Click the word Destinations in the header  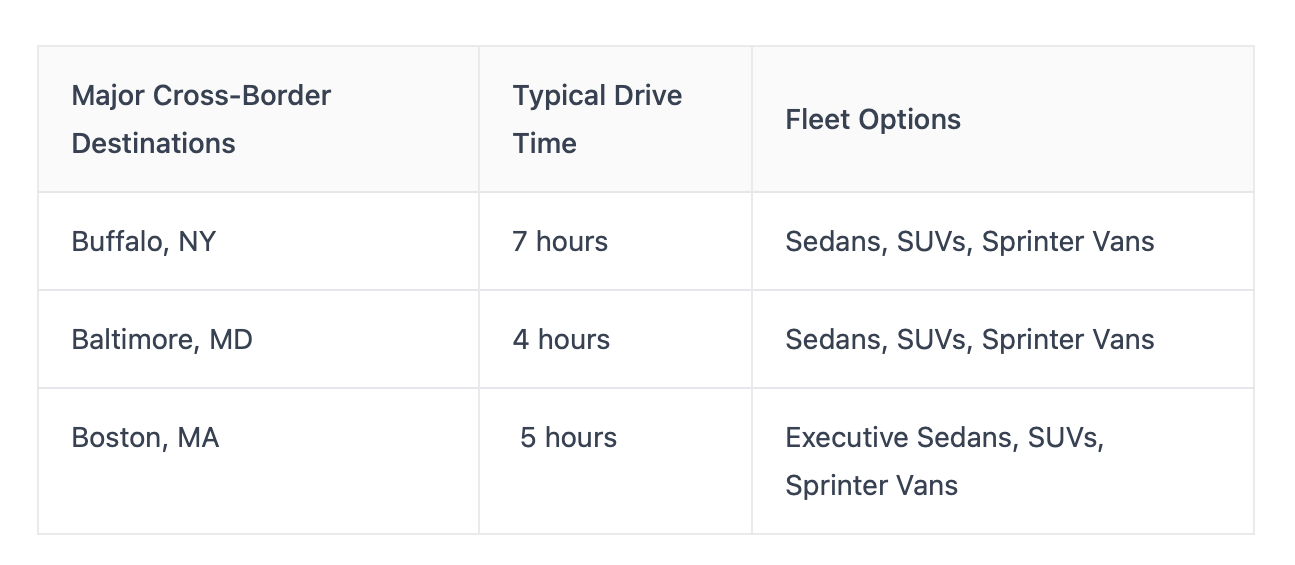(153, 143)
